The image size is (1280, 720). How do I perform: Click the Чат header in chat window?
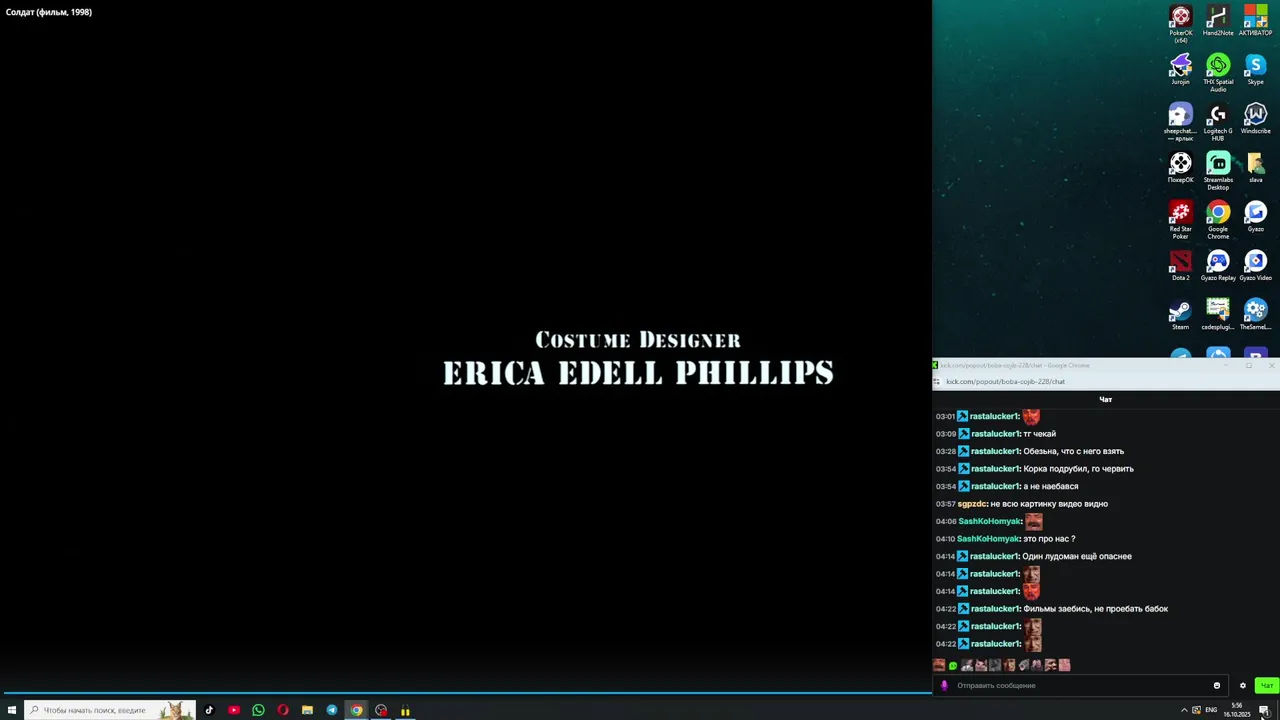click(x=1105, y=399)
